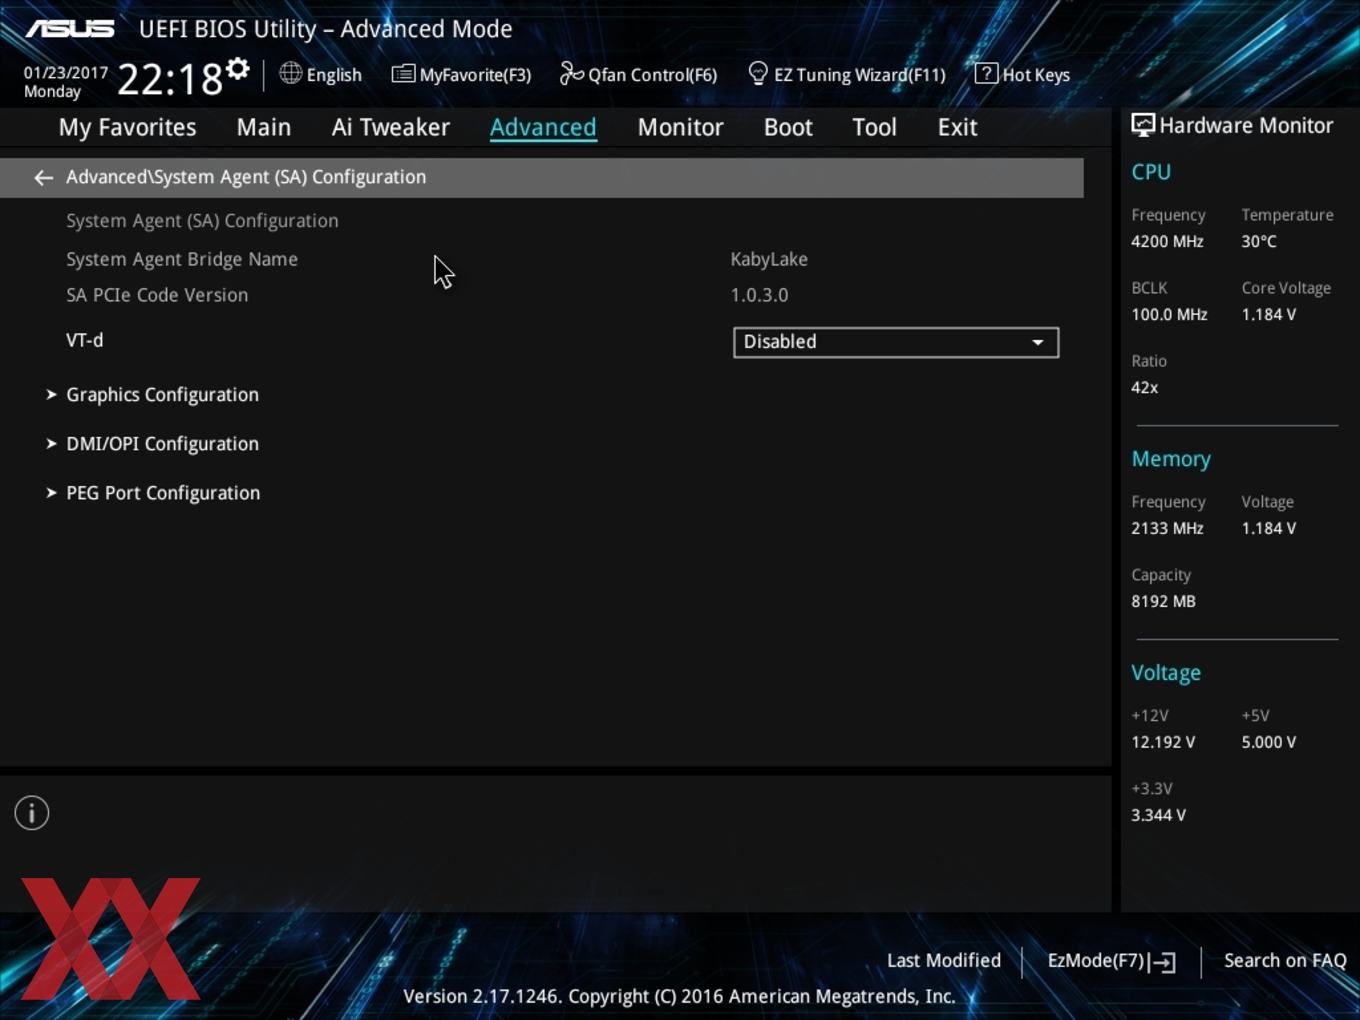Show Hot Keys label
The image size is (1360, 1020).
(x=1036, y=75)
